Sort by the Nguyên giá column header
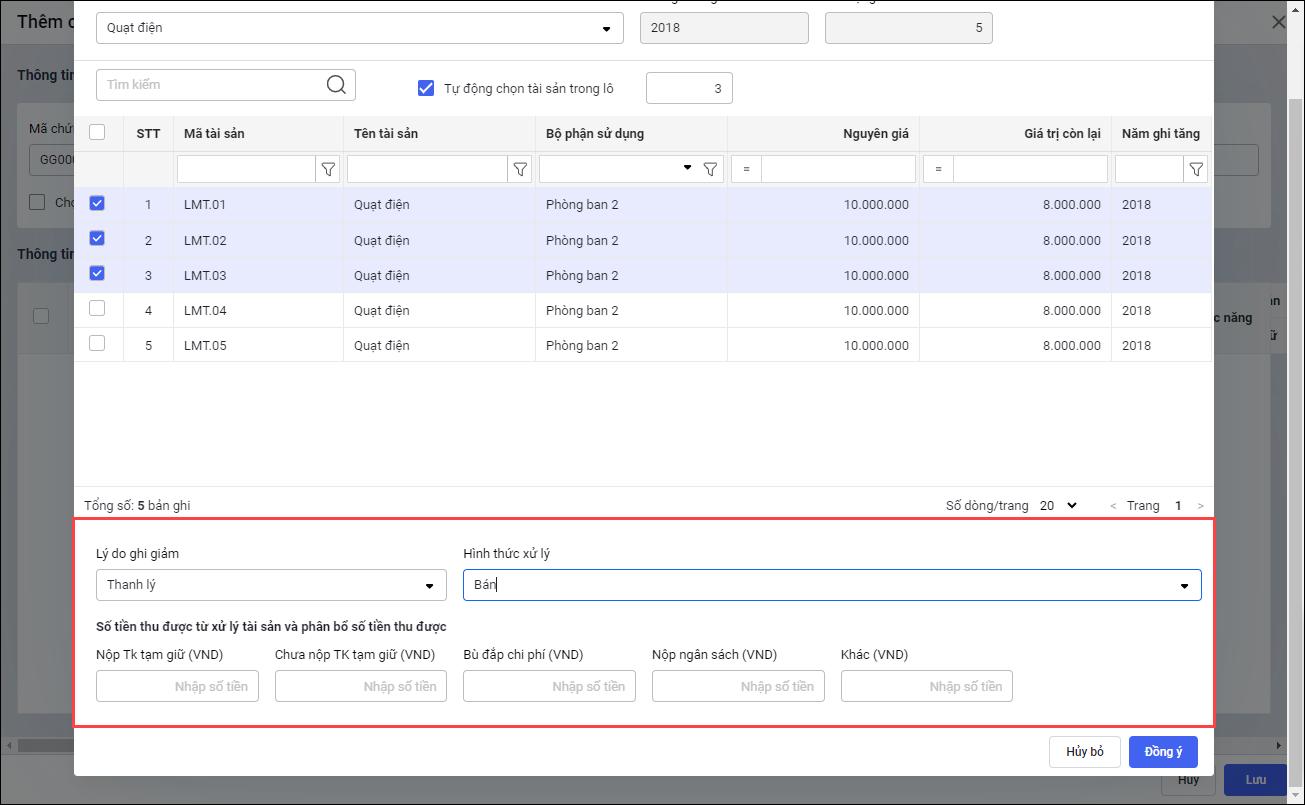This screenshot has width=1305, height=805. [x=877, y=133]
